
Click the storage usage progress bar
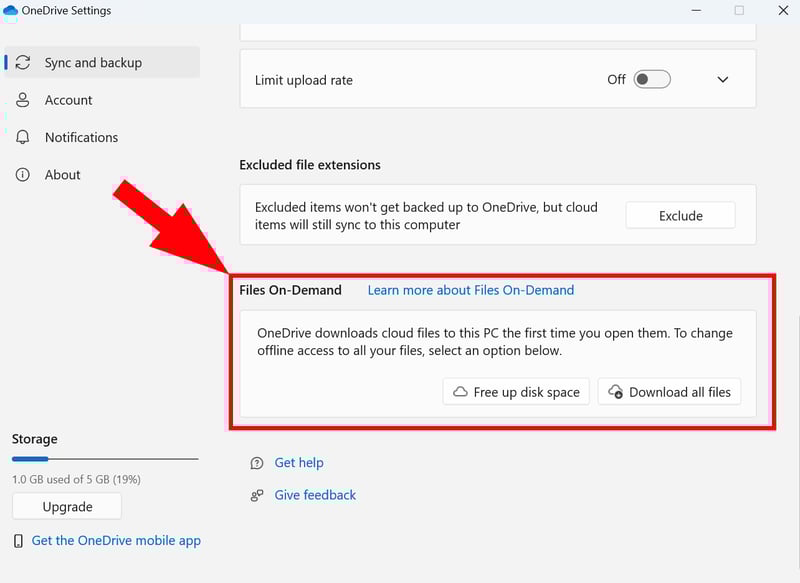105,459
